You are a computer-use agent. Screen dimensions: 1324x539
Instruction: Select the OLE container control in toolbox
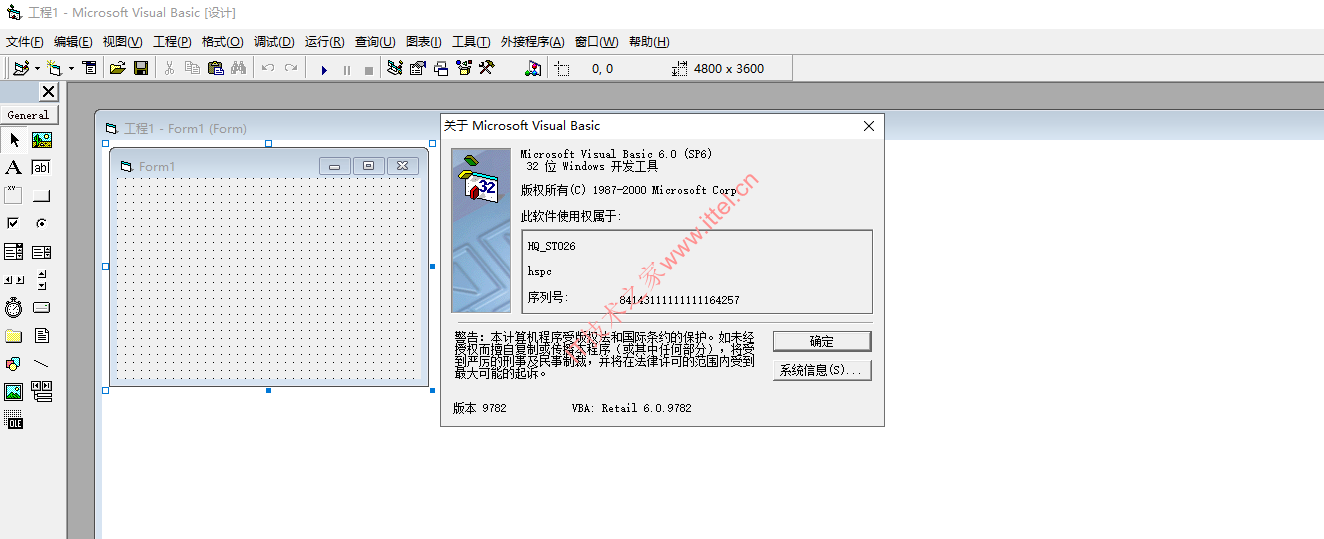click(x=14, y=422)
